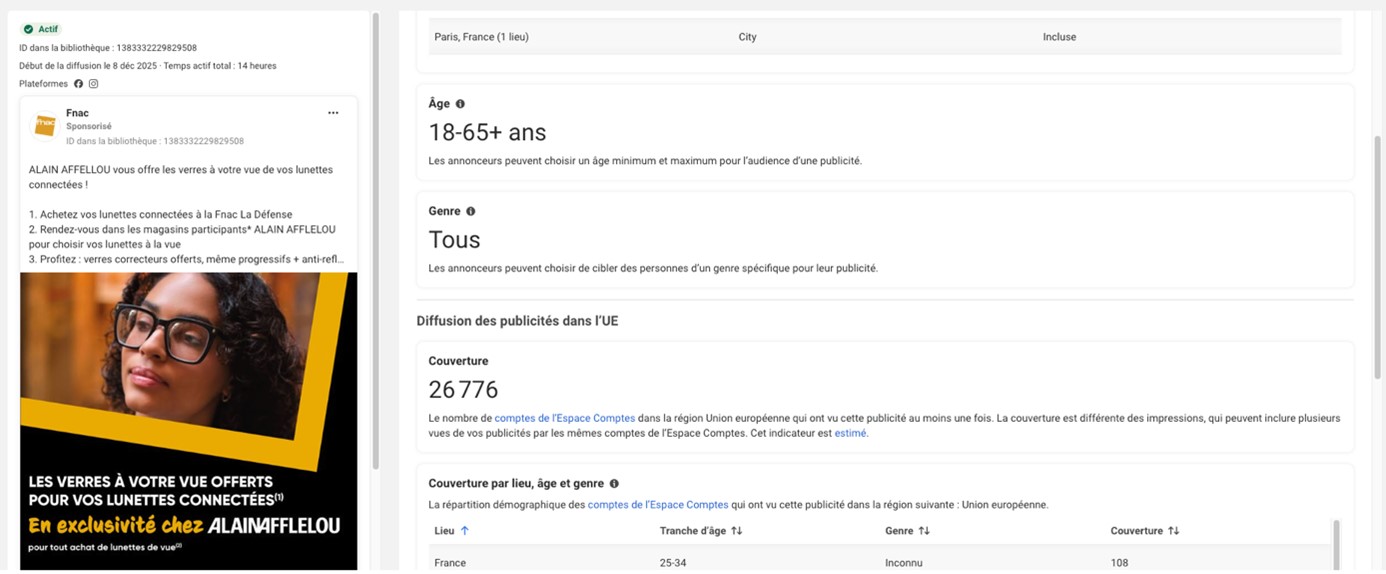Screen dimensions: 1386x574
Task: Sort table by Couverture column
Action: [x=1174, y=531]
